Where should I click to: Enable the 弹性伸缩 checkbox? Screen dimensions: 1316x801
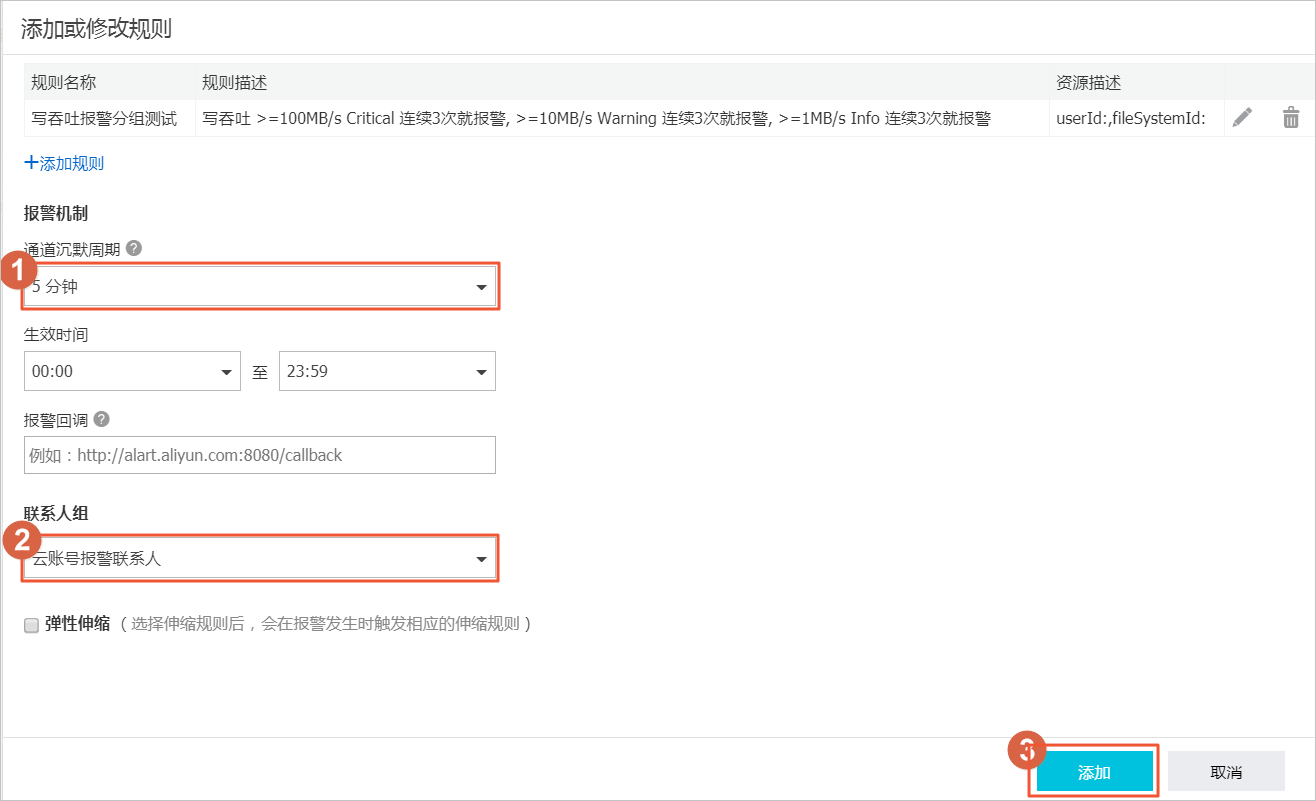pyautogui.click(x=31, y=625)
